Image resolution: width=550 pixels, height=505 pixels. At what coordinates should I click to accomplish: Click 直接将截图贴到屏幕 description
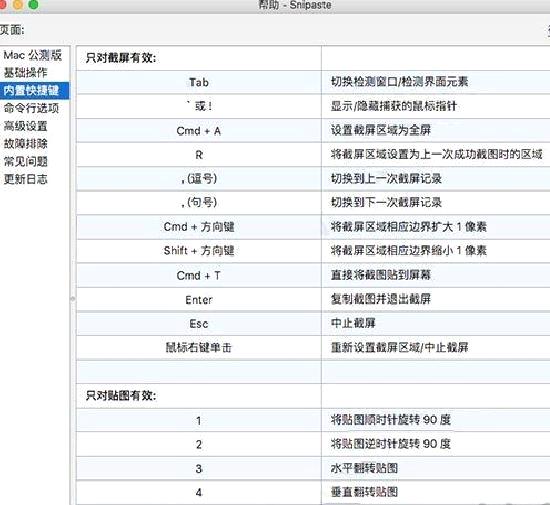click(381, 275)
